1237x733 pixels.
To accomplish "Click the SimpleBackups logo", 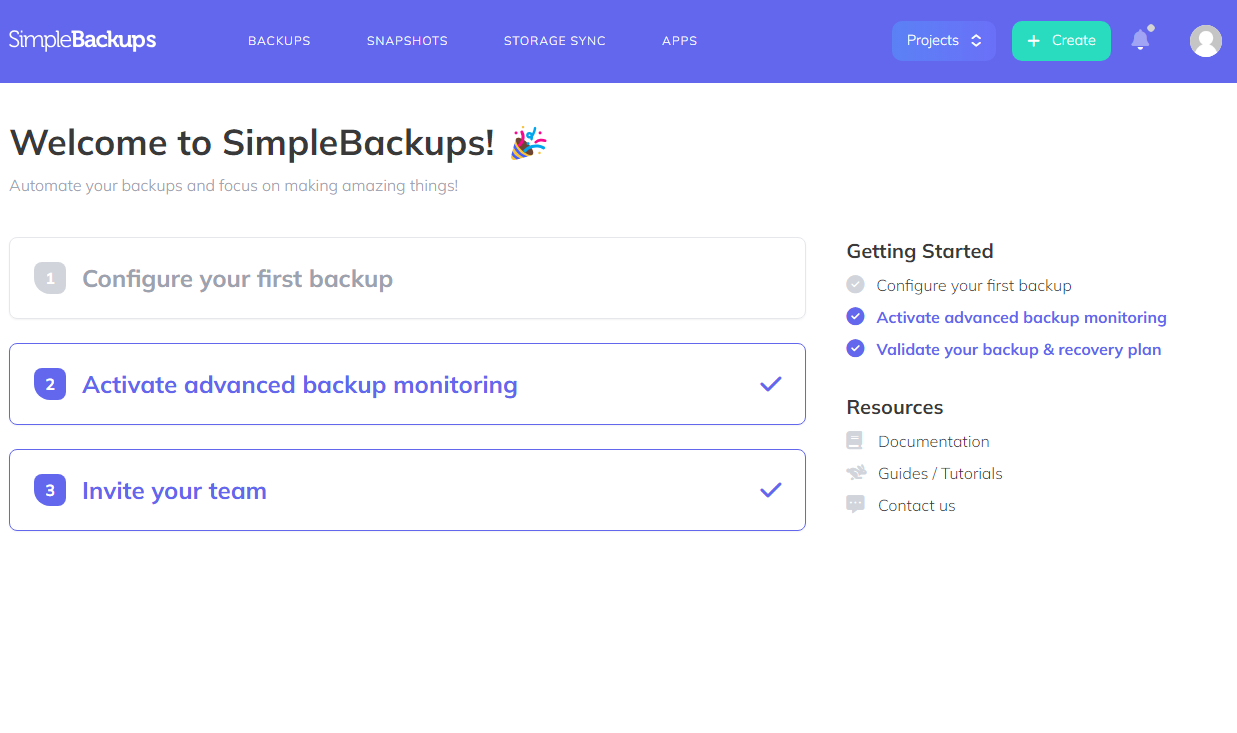I will (83, 40).
